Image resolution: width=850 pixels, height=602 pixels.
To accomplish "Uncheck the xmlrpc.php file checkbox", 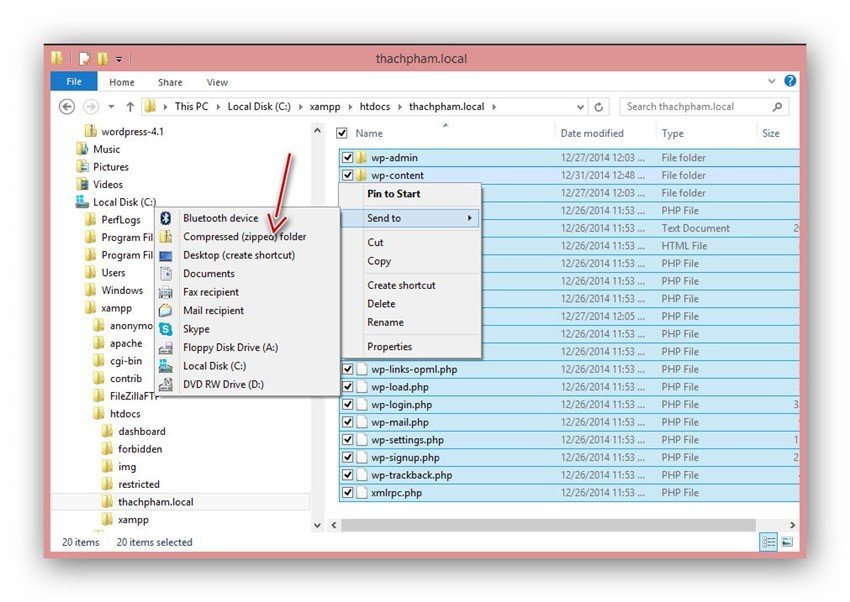I will click(348, 493).
